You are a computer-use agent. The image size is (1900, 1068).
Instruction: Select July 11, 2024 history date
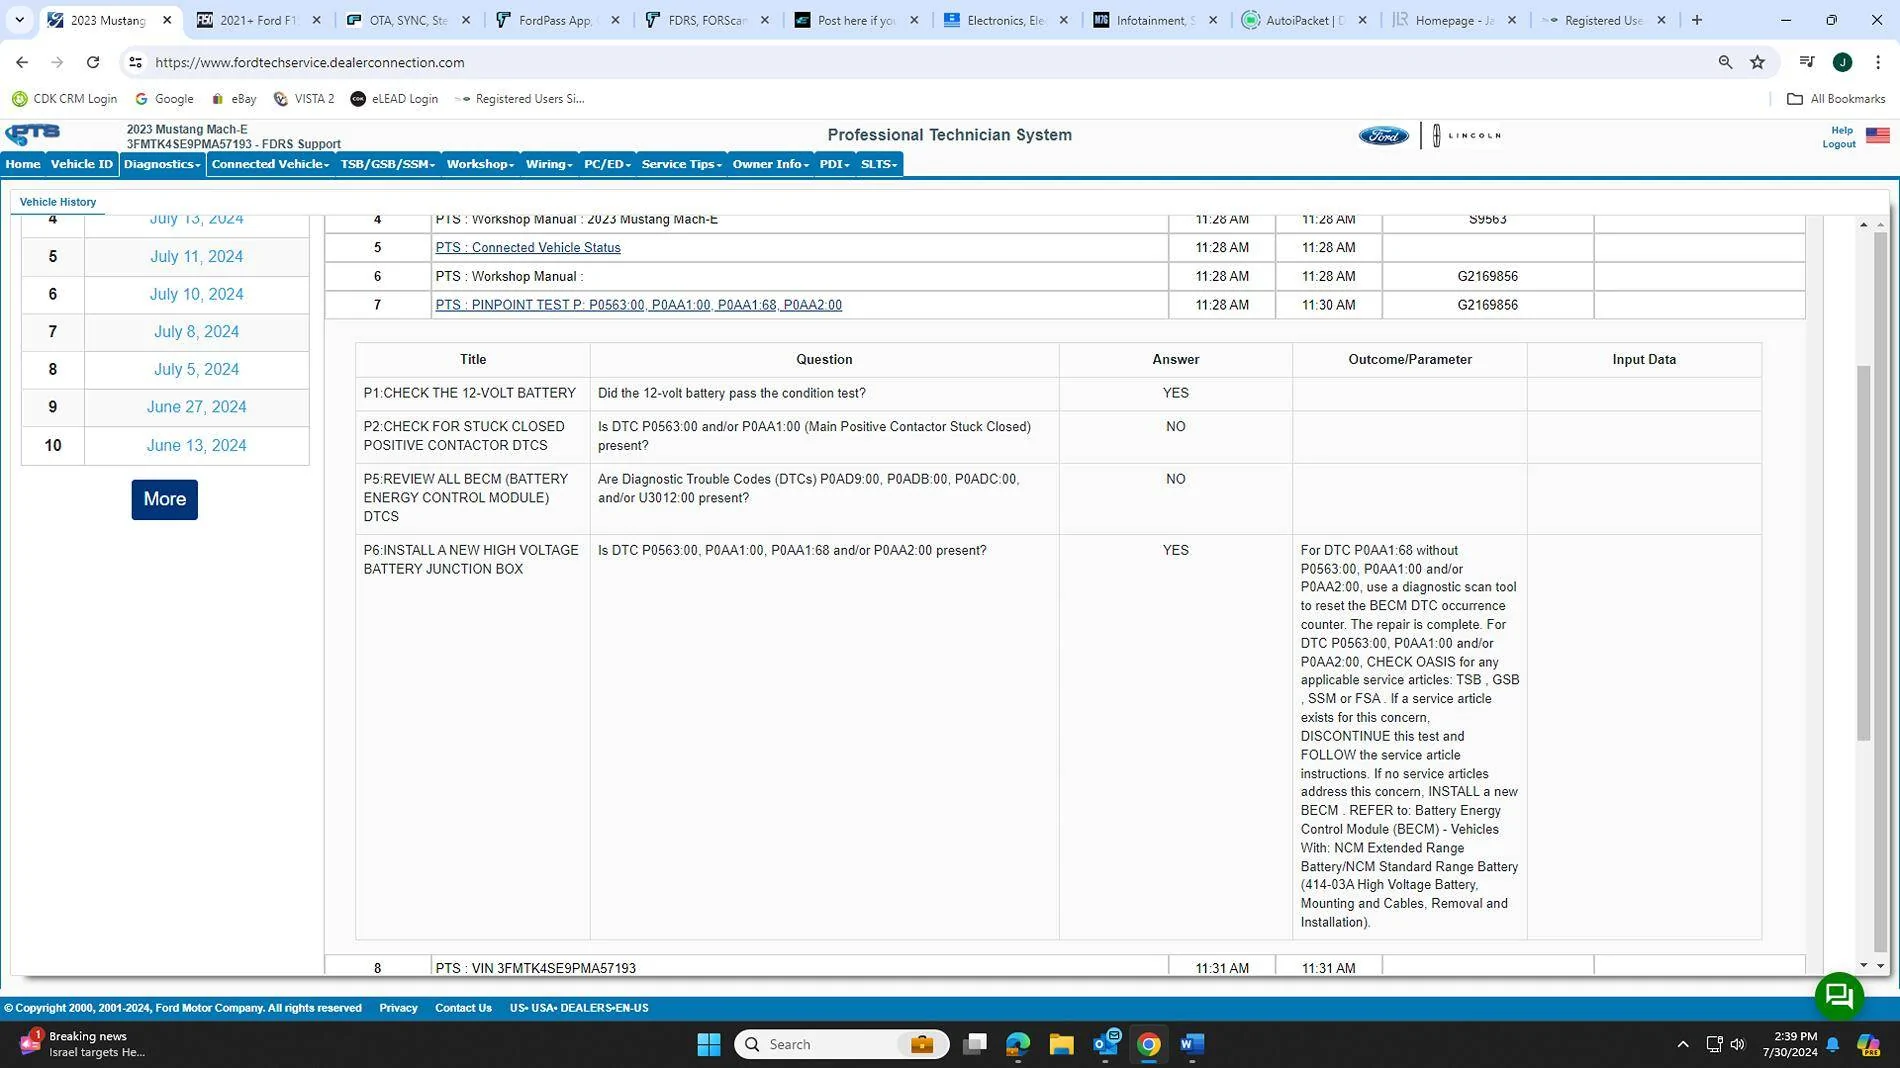(x=196, y=257)
